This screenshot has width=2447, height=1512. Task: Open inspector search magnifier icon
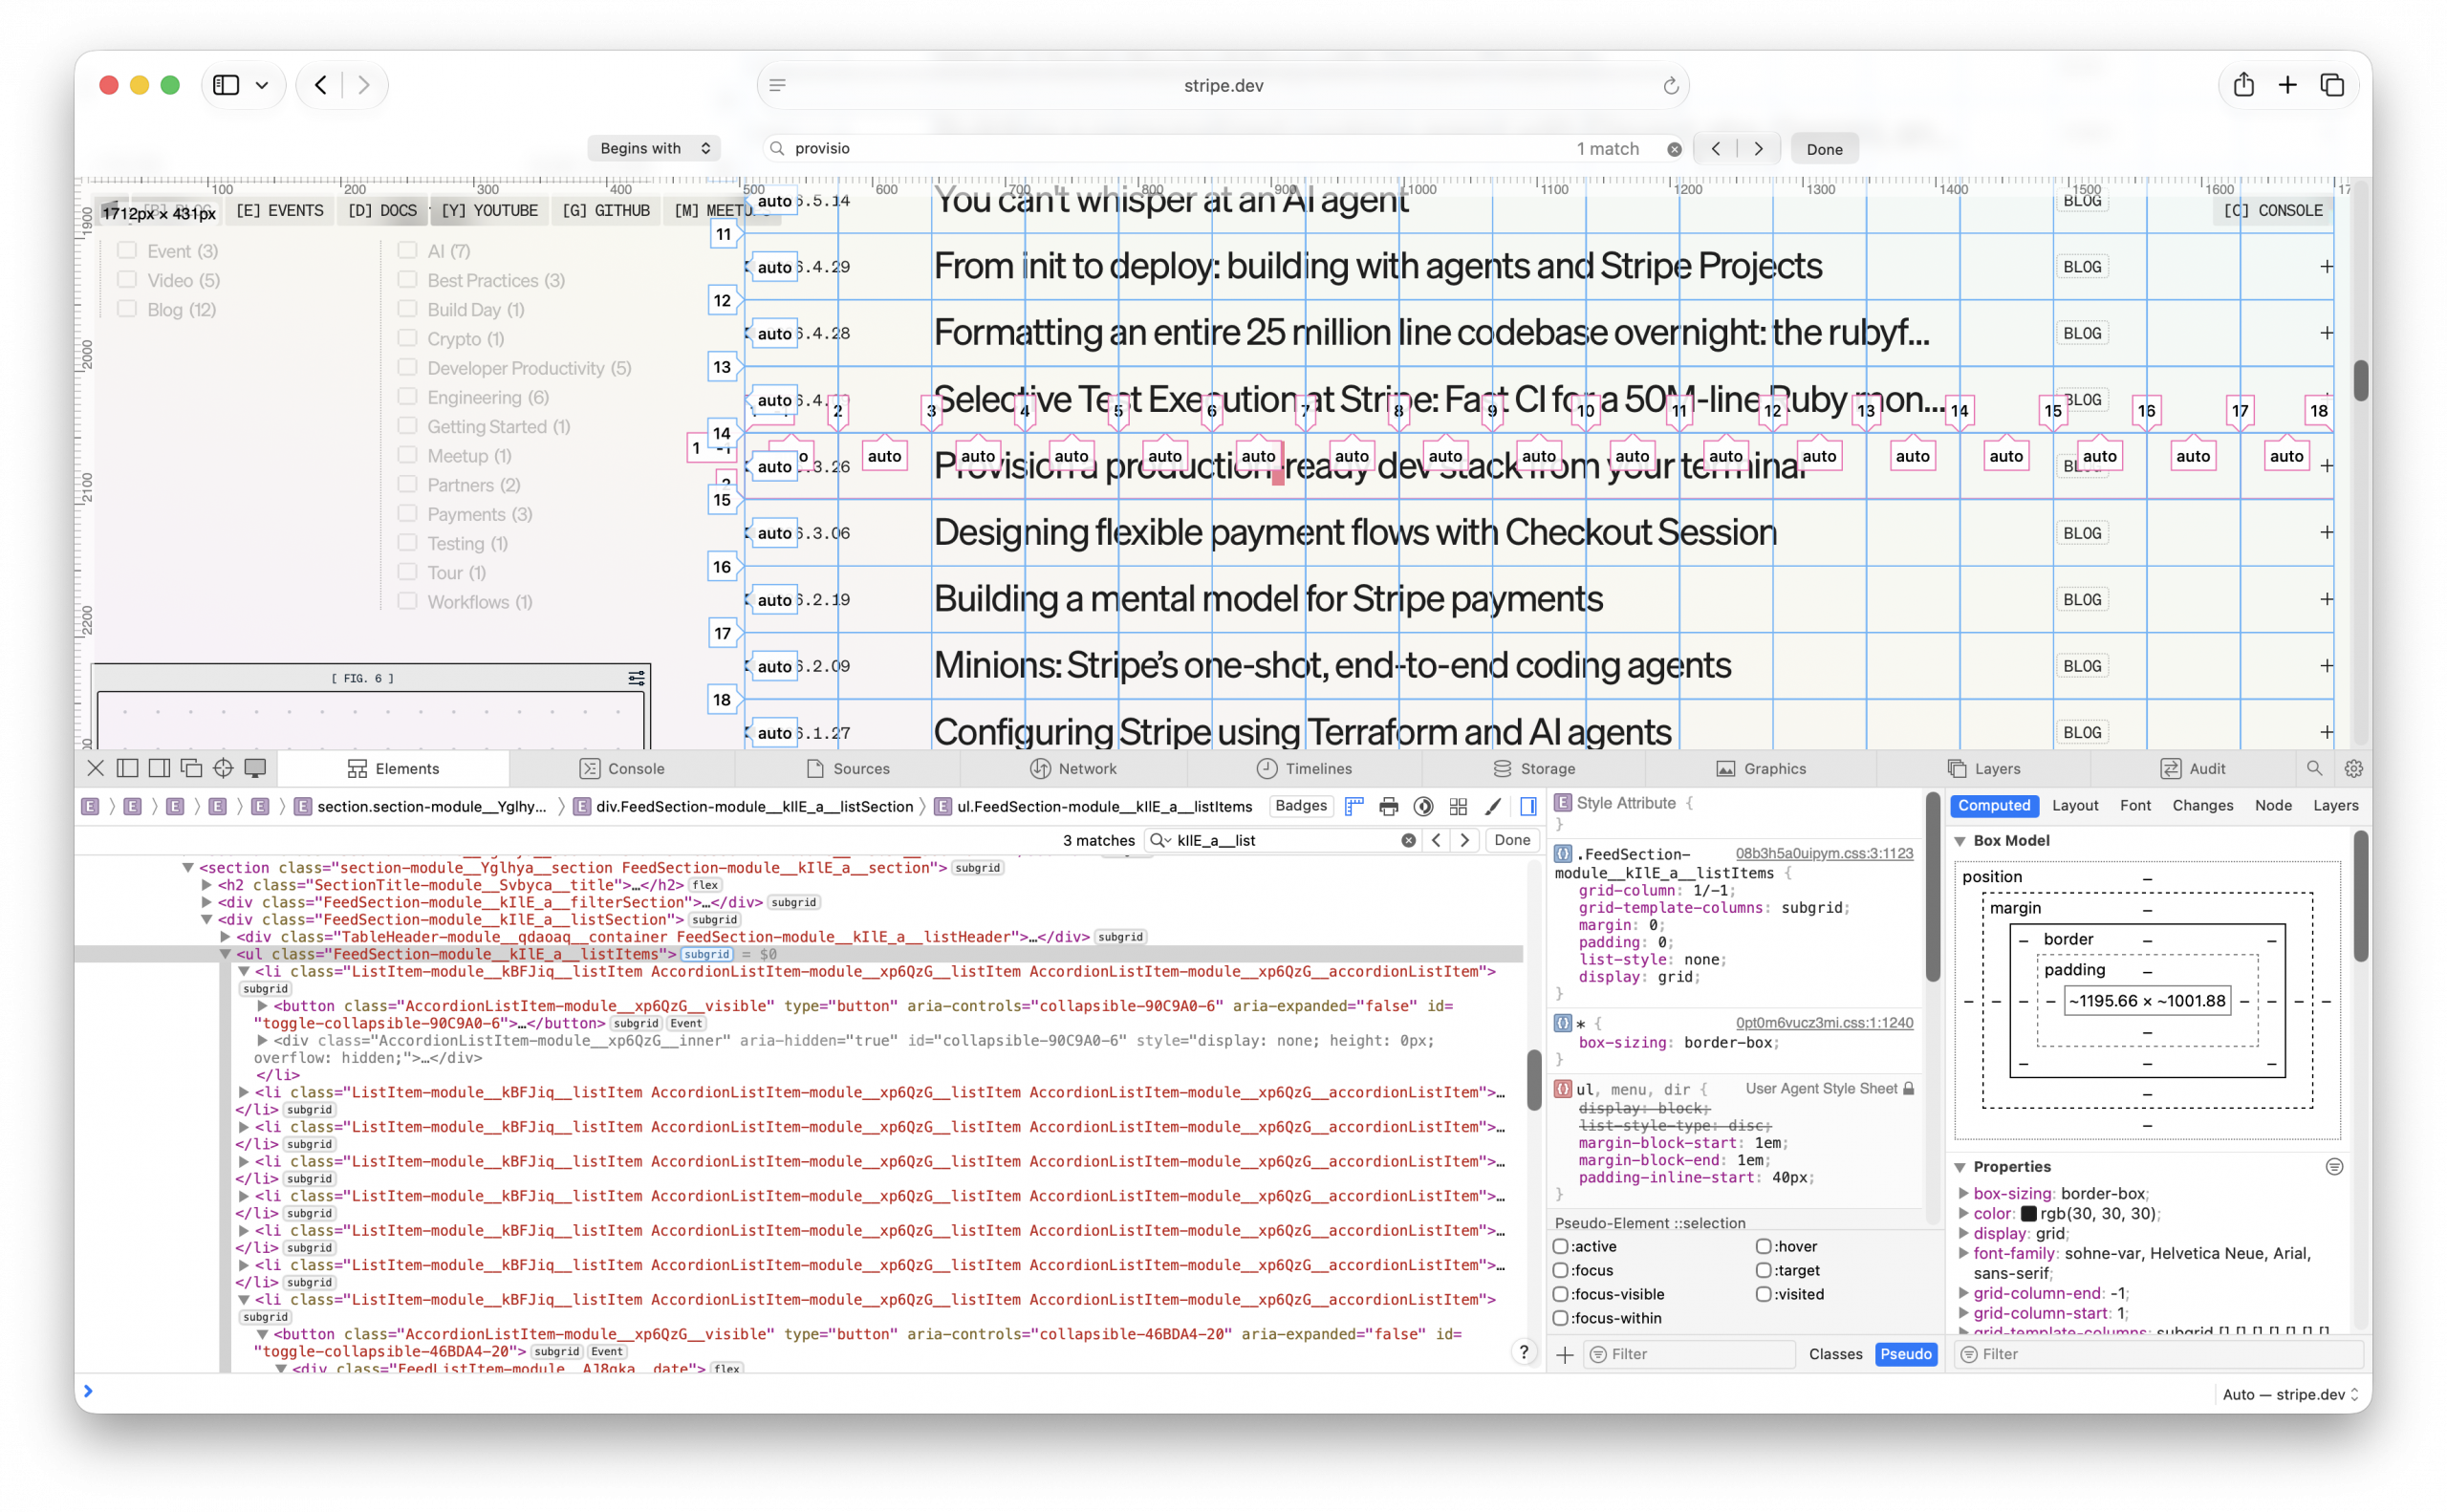[x=2314, y=768]
